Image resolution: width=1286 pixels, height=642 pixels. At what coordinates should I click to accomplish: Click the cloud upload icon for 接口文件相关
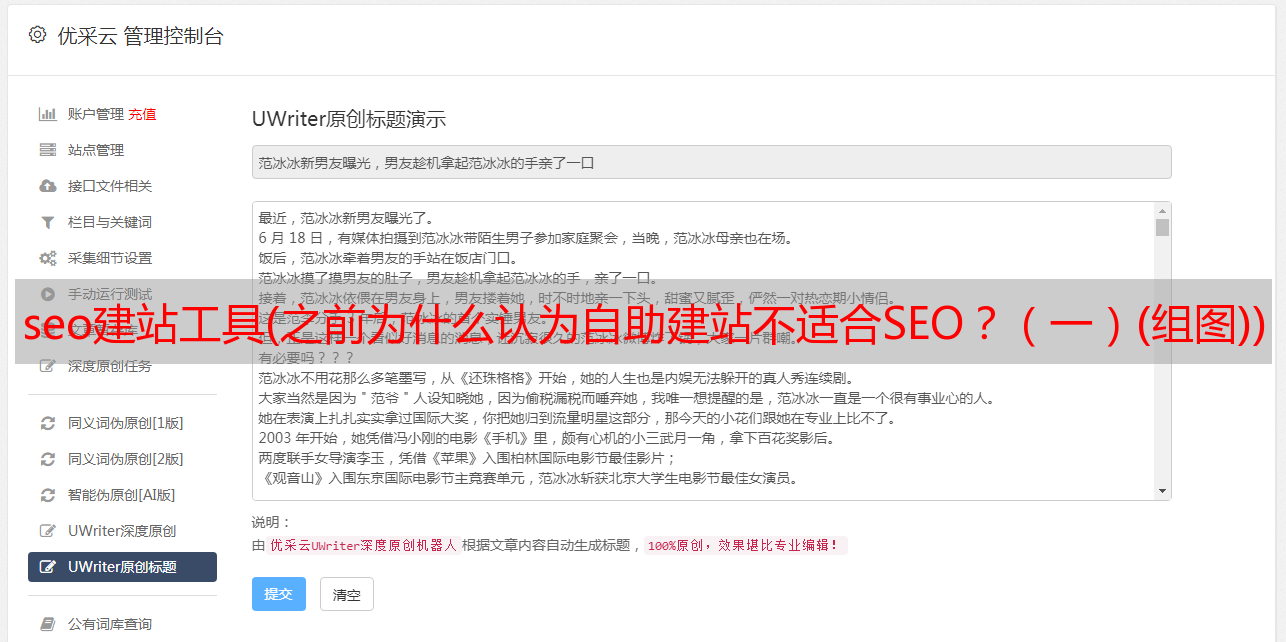(x=47, y=186)
